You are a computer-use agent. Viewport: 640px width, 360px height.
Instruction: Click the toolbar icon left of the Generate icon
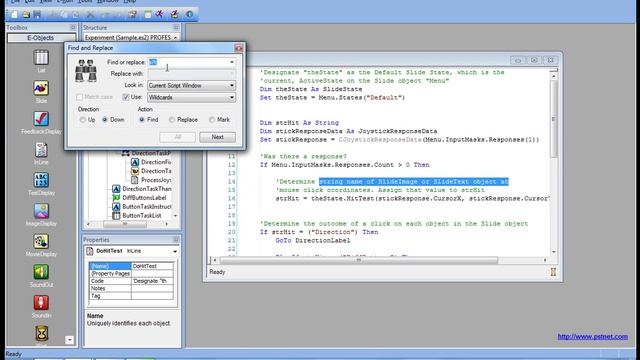pyautogui.click(x=148, y=15)
